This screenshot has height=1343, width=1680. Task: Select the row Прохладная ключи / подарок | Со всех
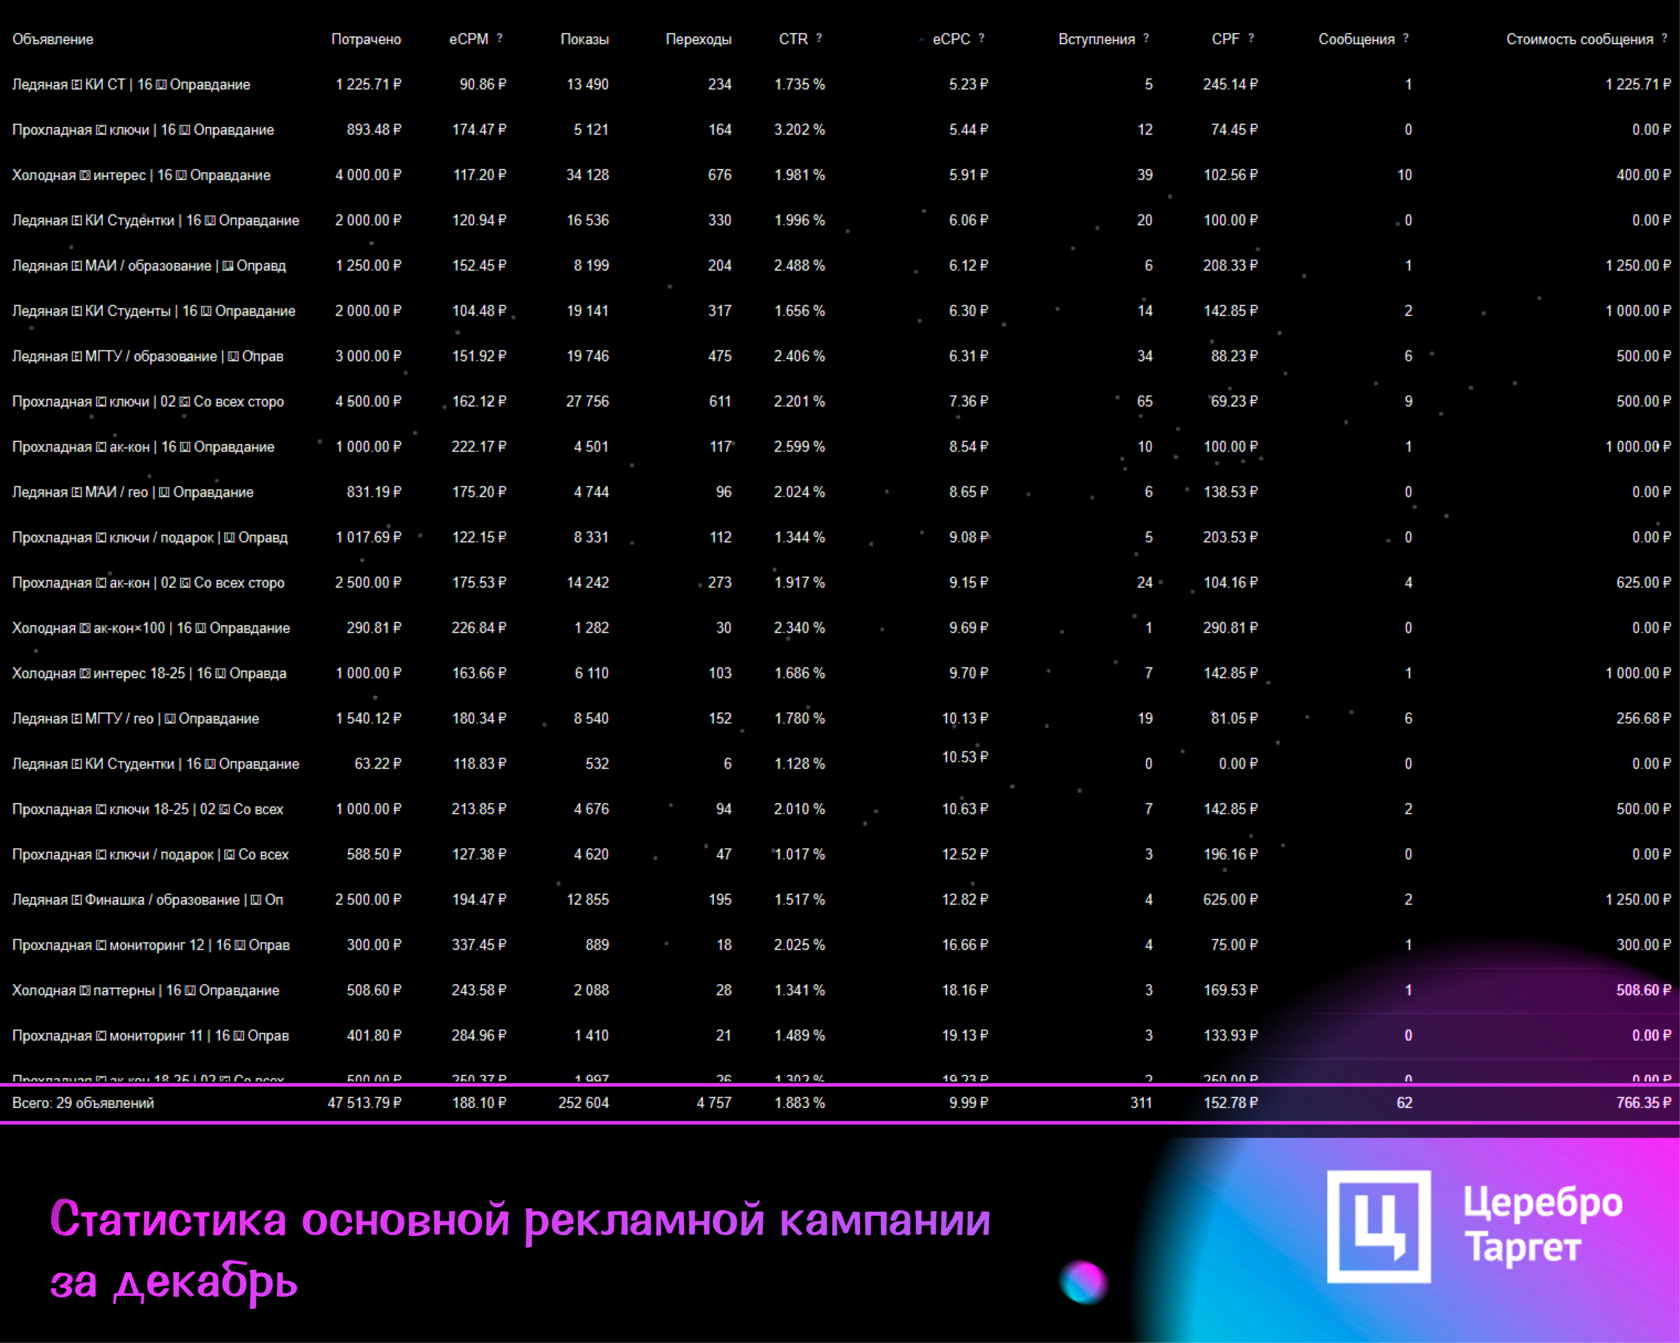click(840, 854)
